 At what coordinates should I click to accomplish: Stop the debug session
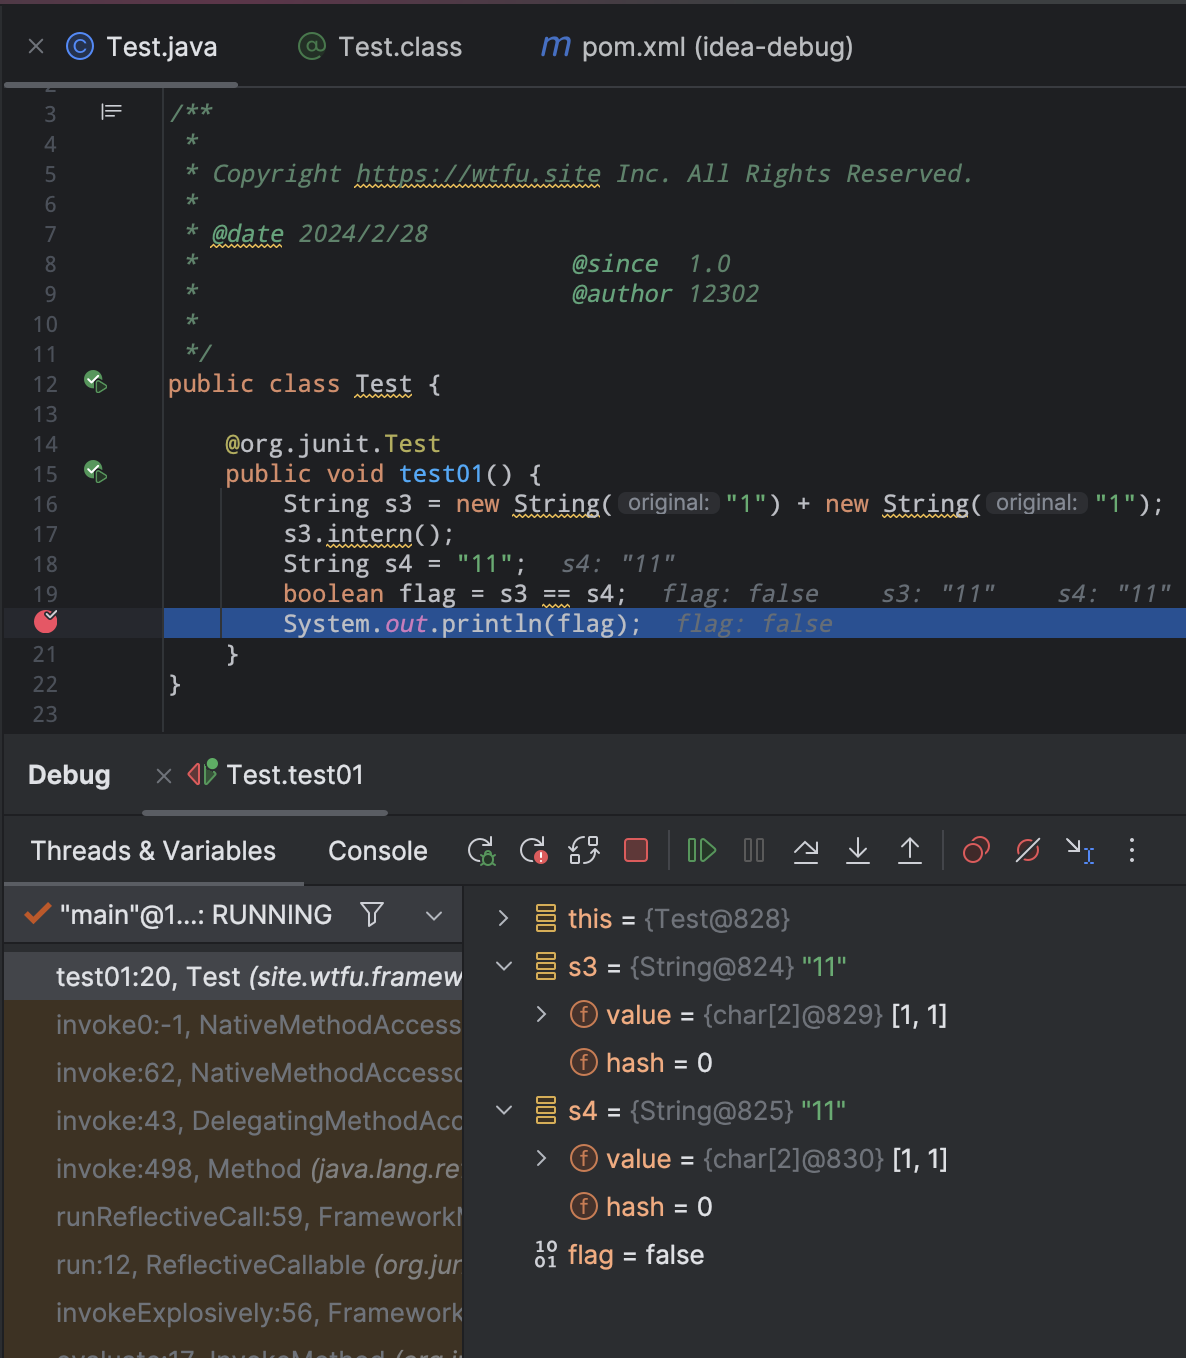[636, 851]
